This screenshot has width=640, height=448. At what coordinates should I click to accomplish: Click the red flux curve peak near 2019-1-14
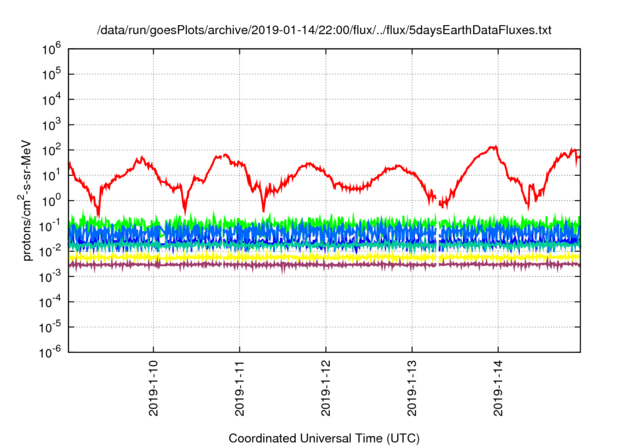(493, 147)
